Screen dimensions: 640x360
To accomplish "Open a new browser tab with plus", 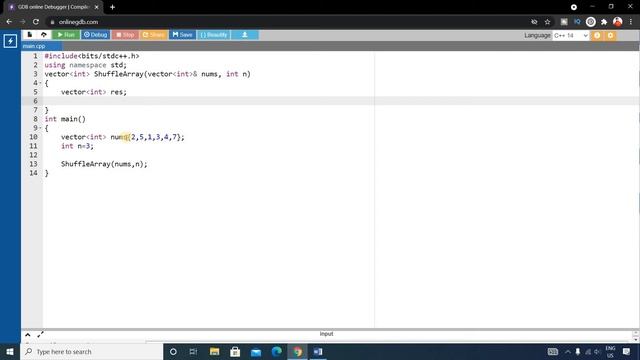I will click(x=112, y=7).
